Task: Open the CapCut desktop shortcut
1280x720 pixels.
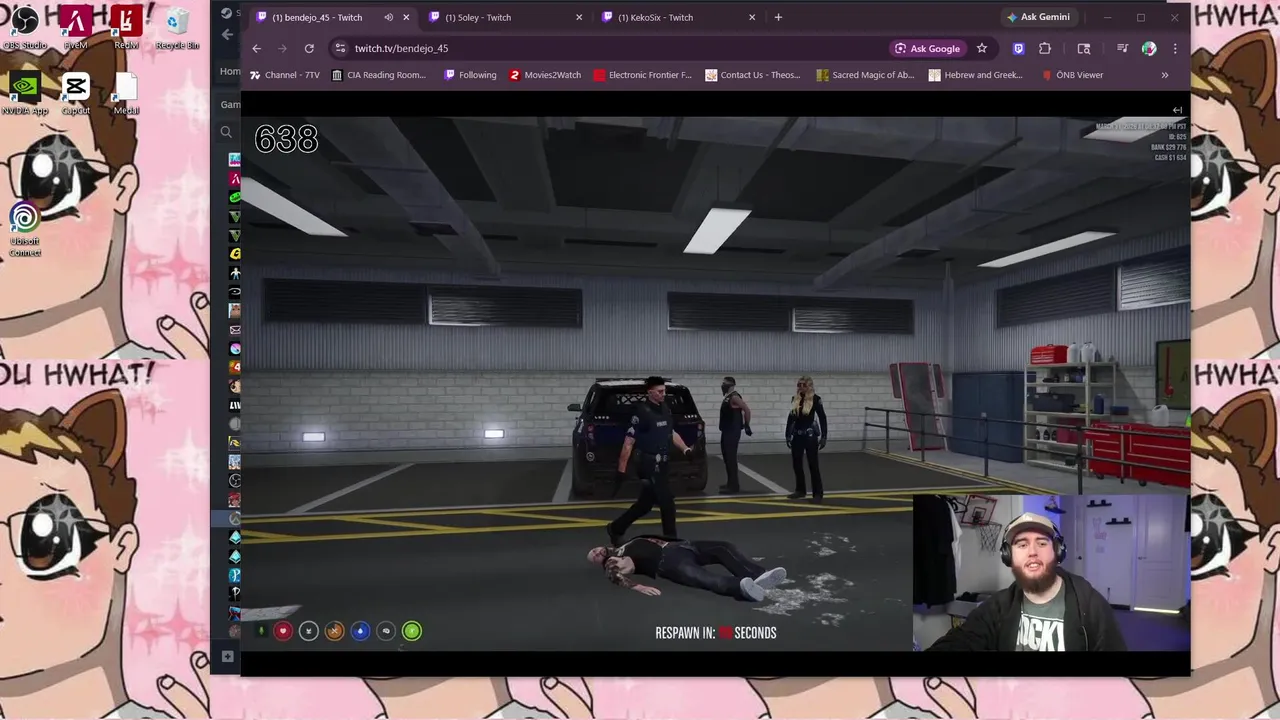Action: coord(76,94)
